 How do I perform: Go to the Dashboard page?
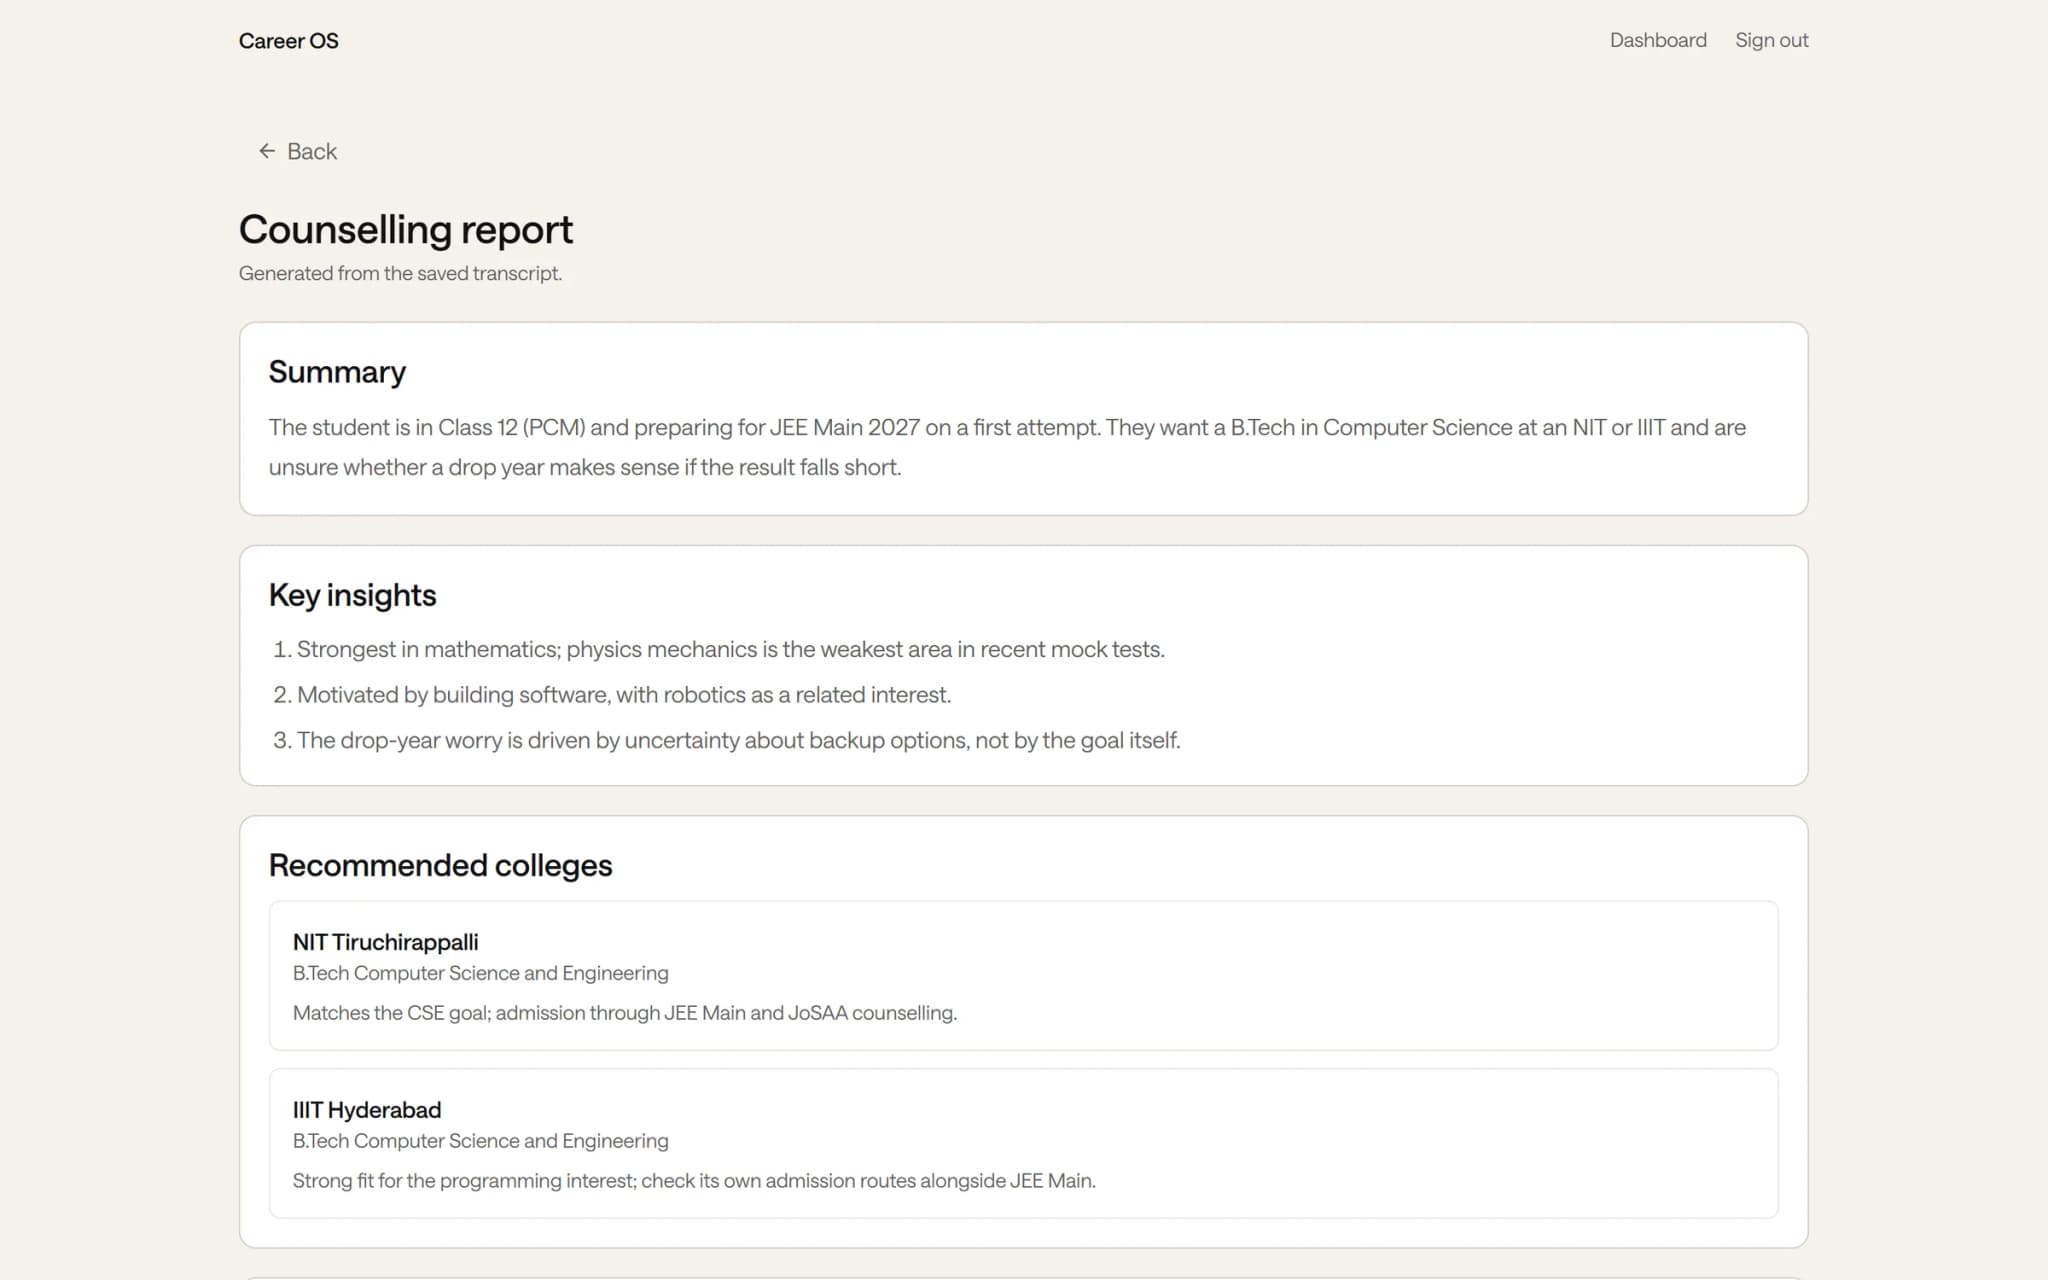(x=1658, y=40)
